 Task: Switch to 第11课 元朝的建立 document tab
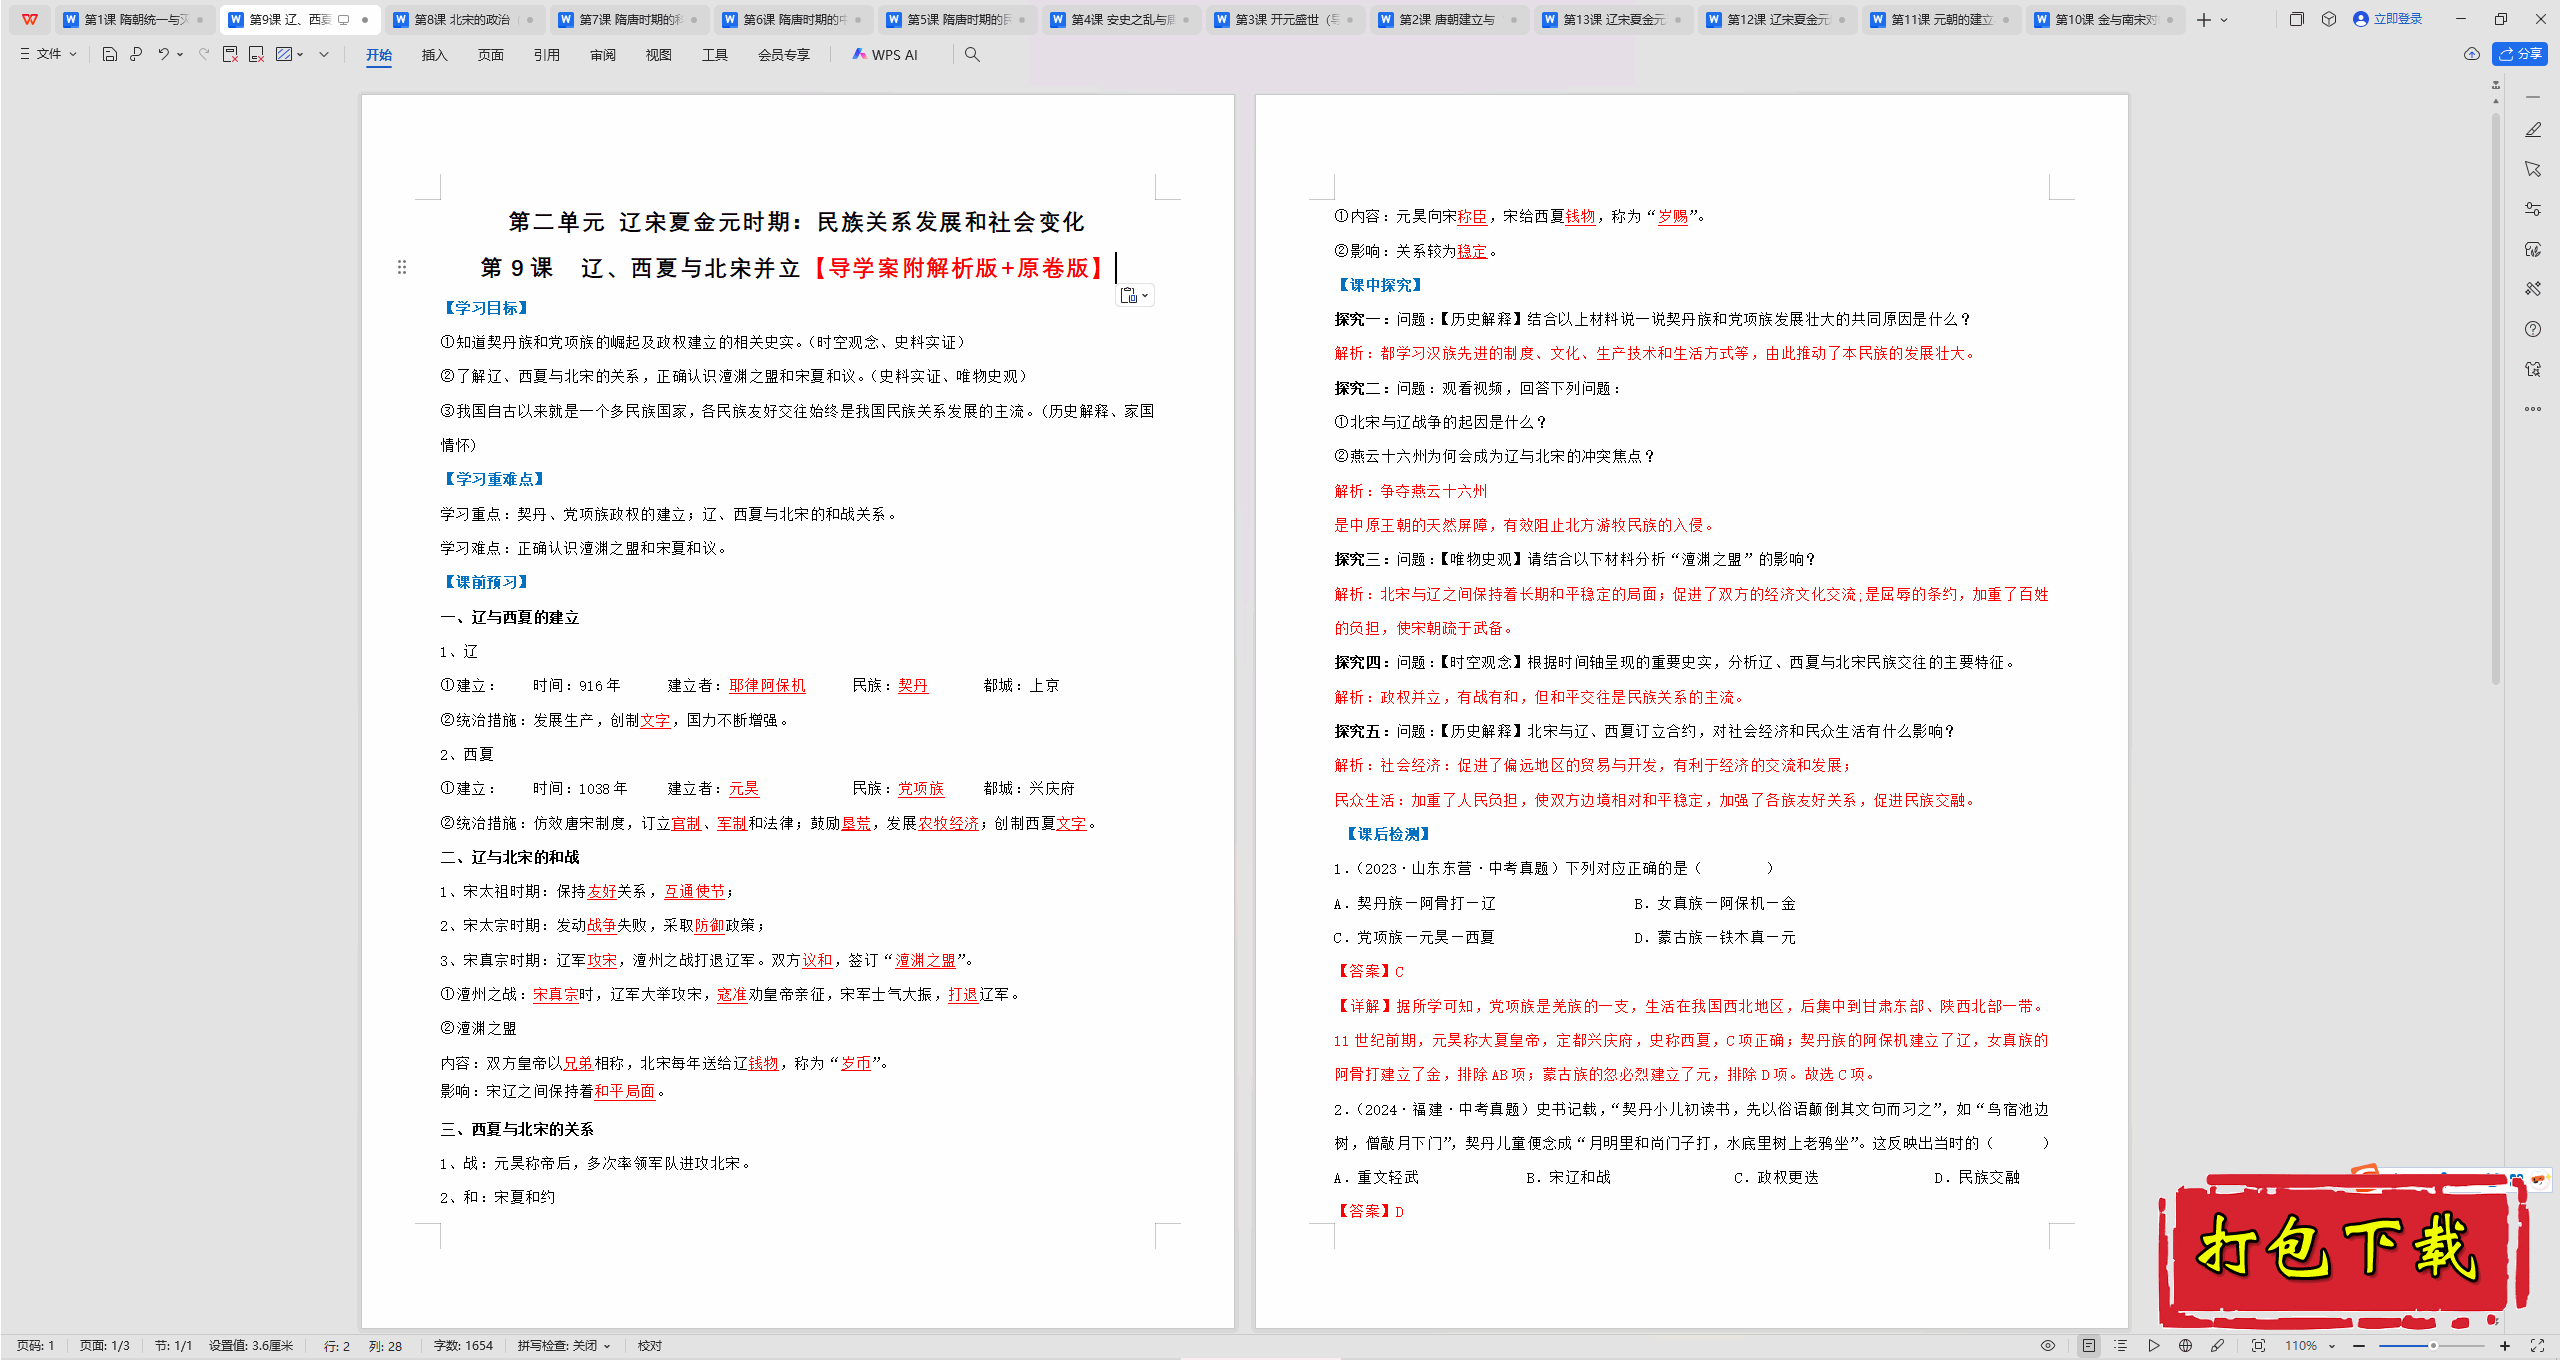[1940, 19]
